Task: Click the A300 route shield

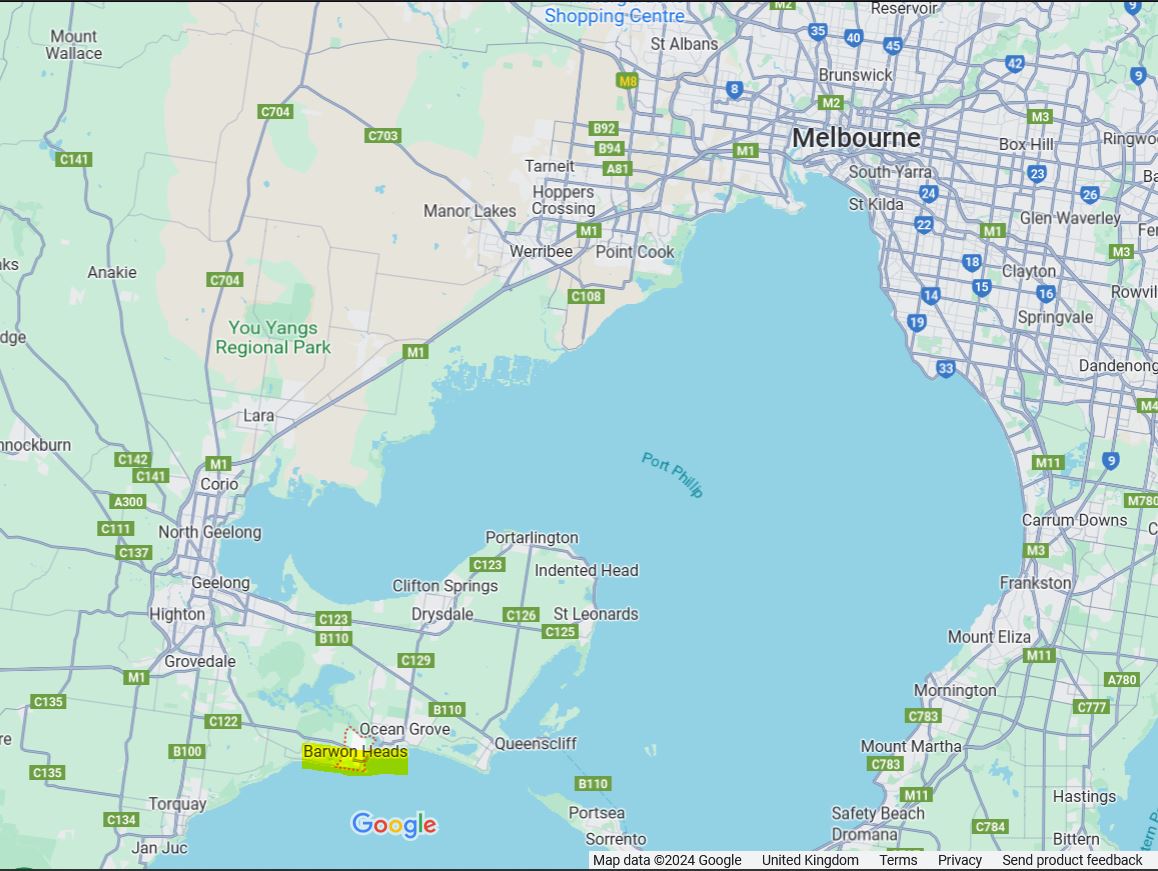Action: point(128,502)
